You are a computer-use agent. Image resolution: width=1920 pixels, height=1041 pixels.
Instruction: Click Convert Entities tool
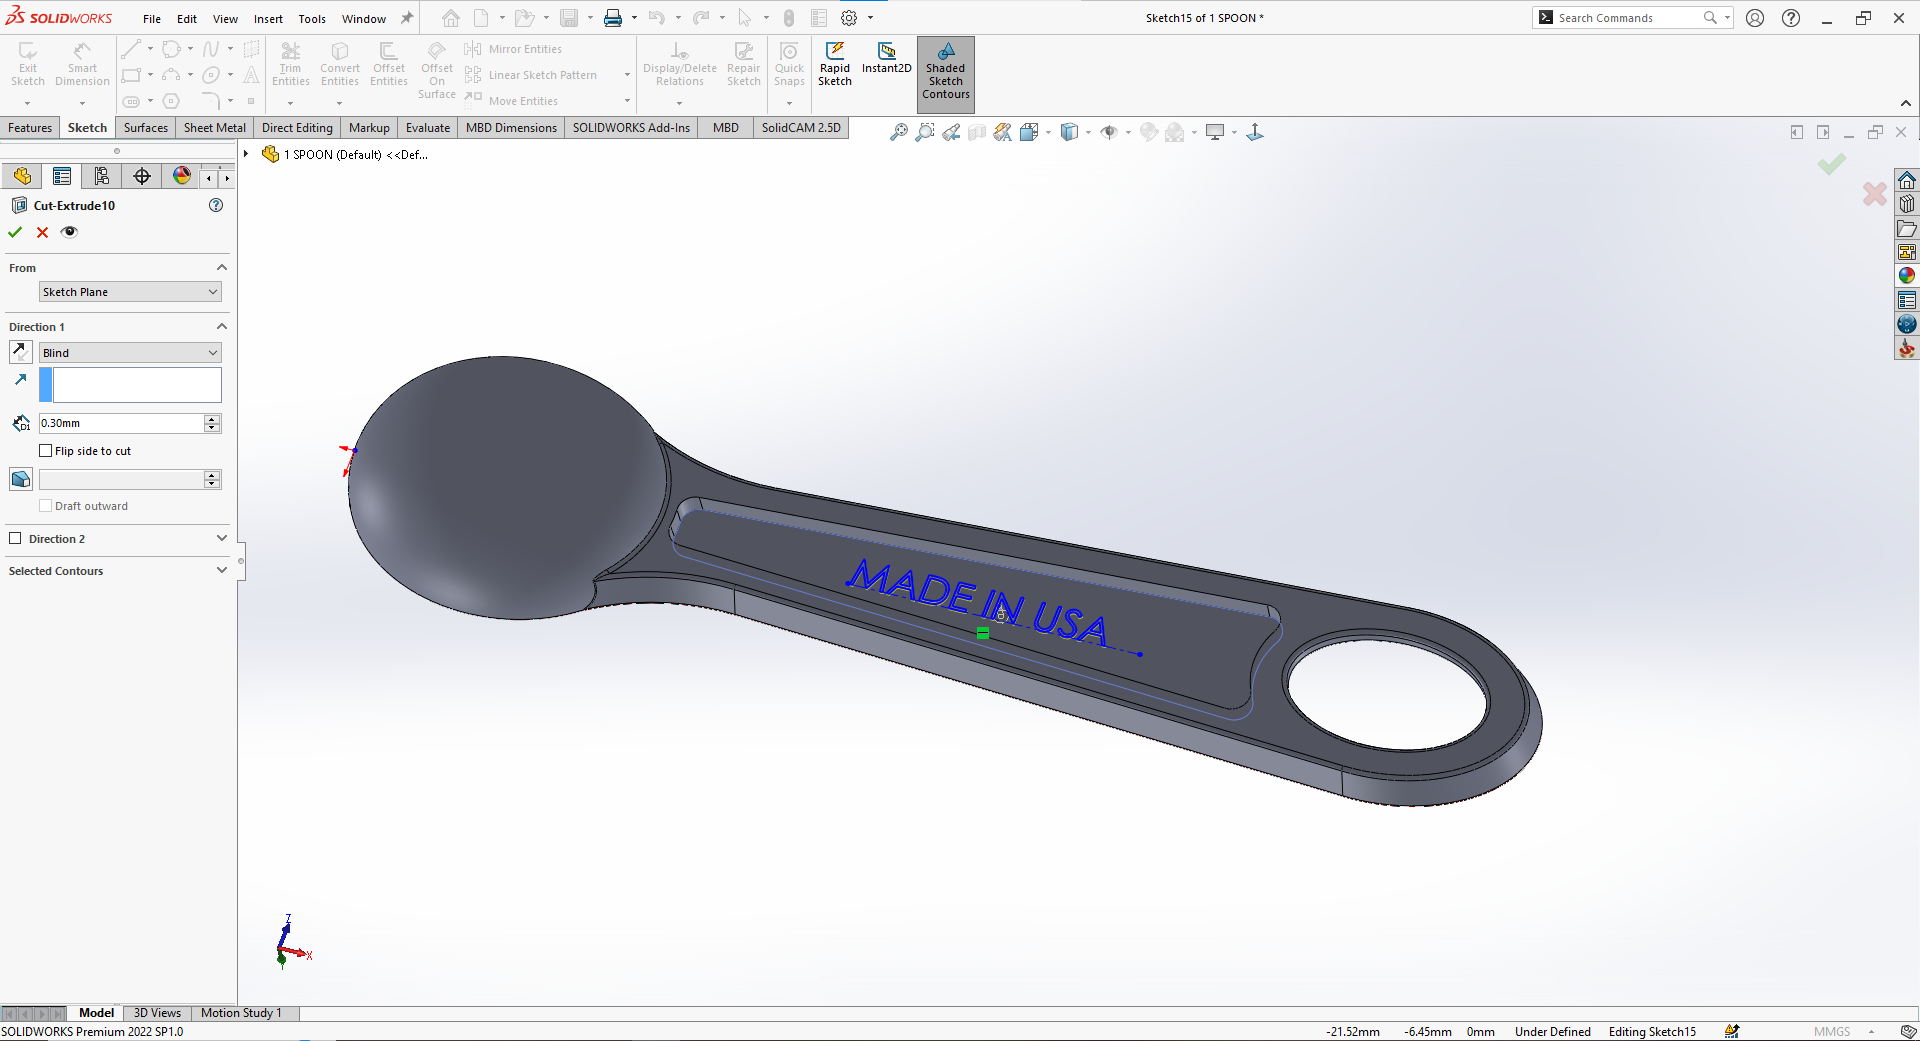click(340, 64)
